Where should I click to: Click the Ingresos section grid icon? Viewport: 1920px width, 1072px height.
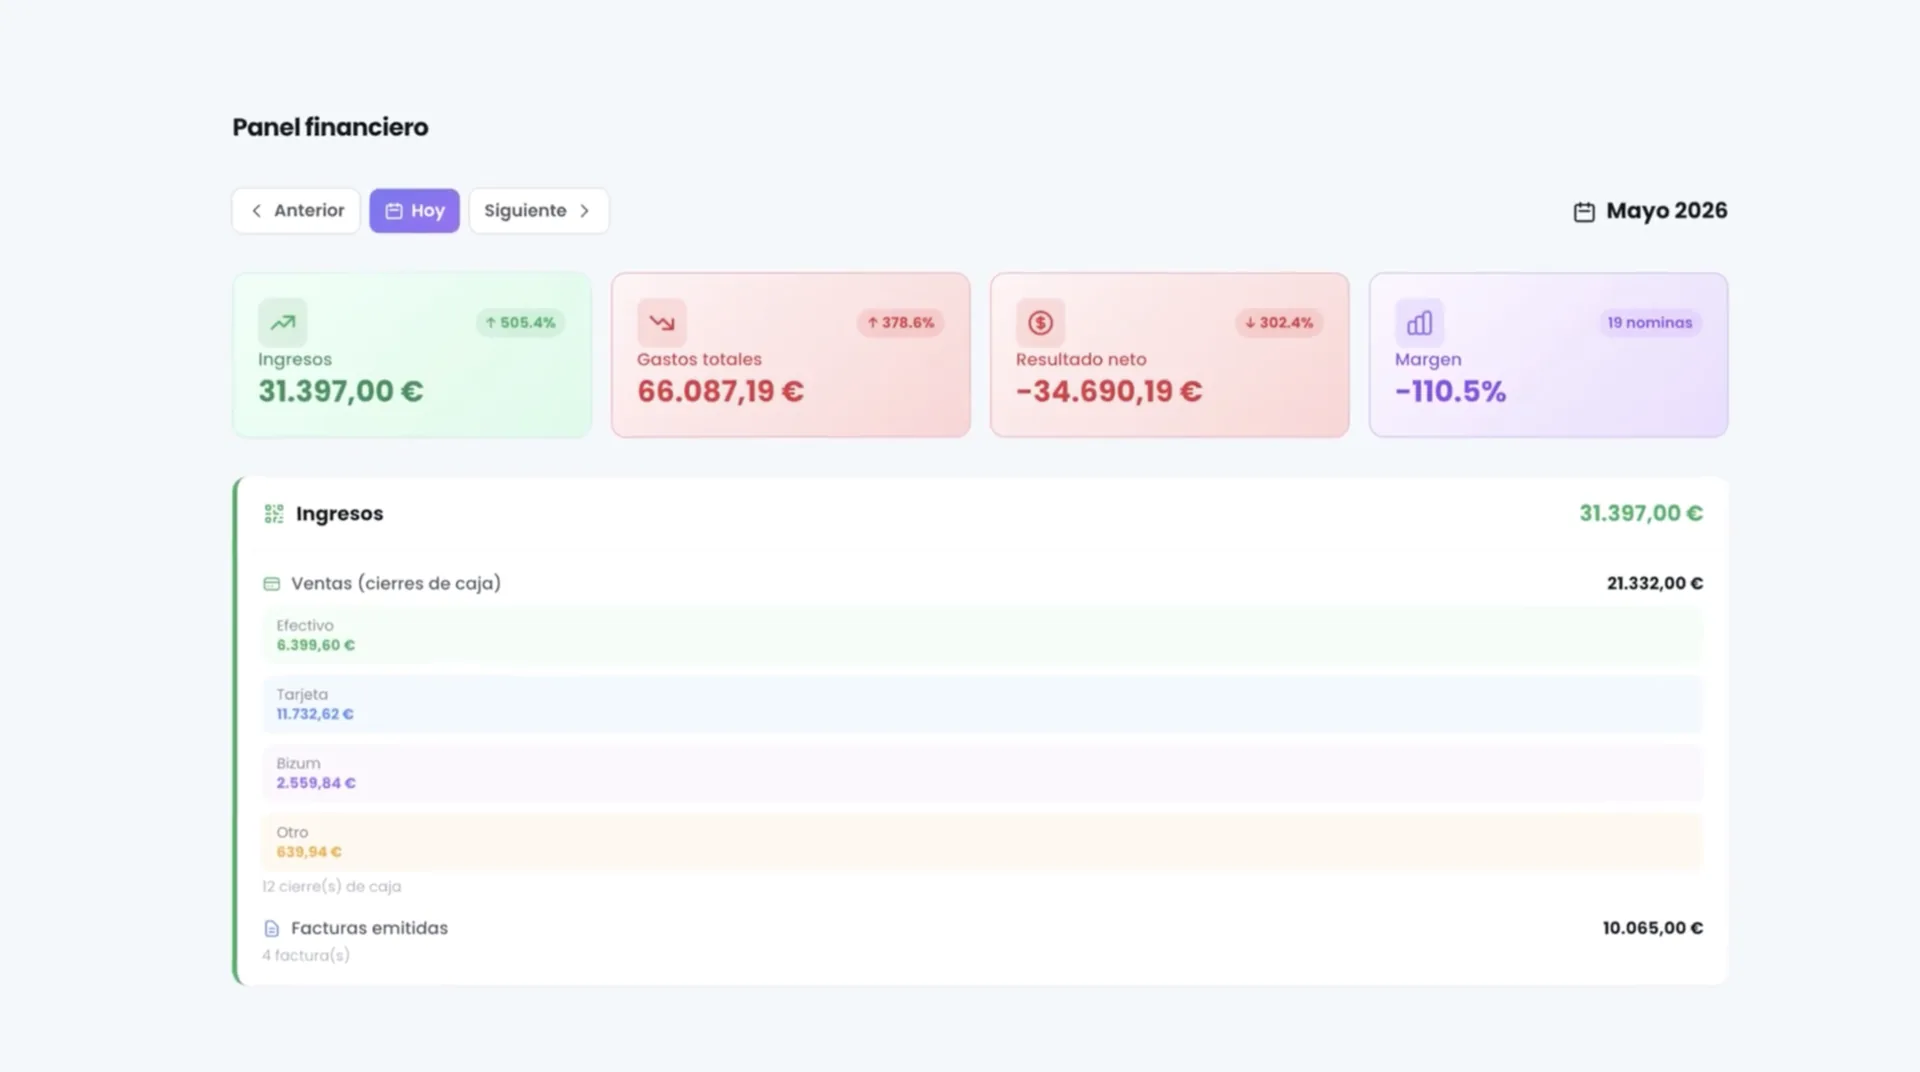click(274, 513)
